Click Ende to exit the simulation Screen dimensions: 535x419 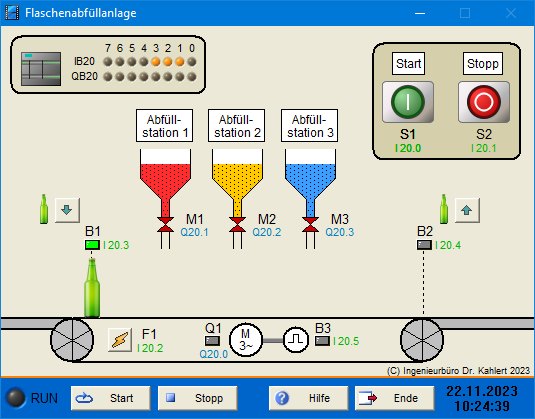(x=394, y=398)
